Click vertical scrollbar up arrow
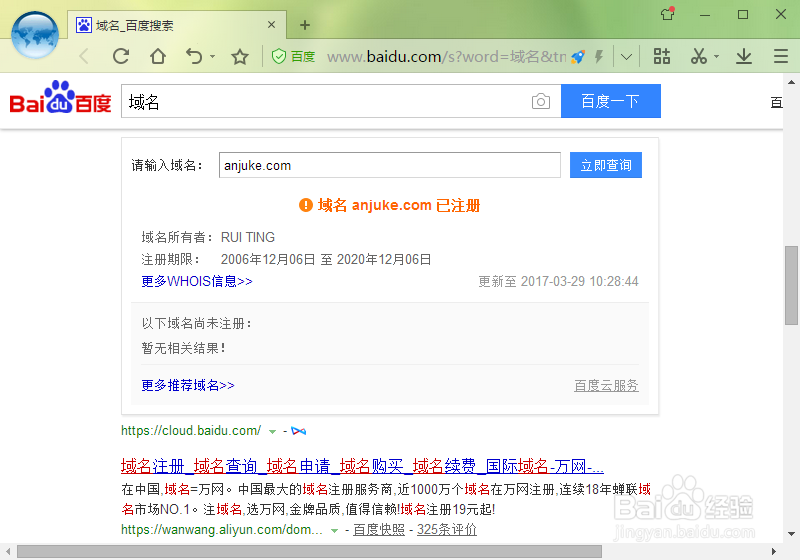 pyautogui.click(x=791, y=82)
